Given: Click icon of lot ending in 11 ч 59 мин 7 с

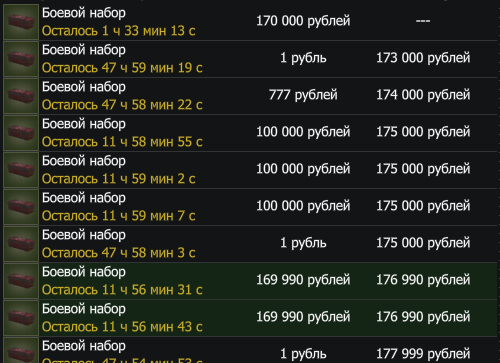Looking at the screenshot, I should (21, 207).
